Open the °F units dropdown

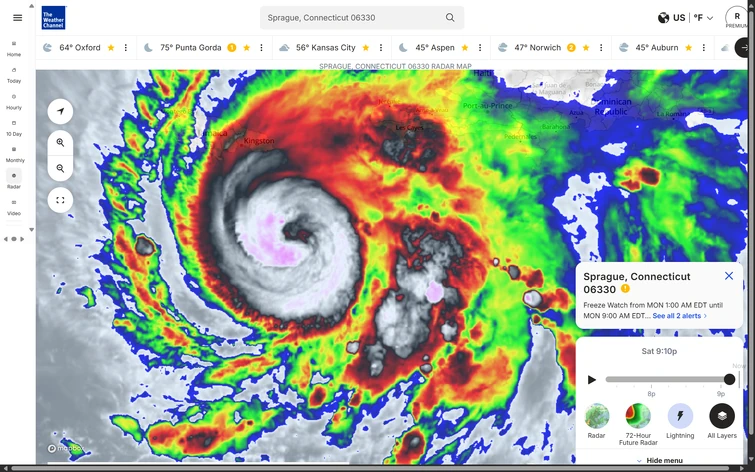[703, 18]
